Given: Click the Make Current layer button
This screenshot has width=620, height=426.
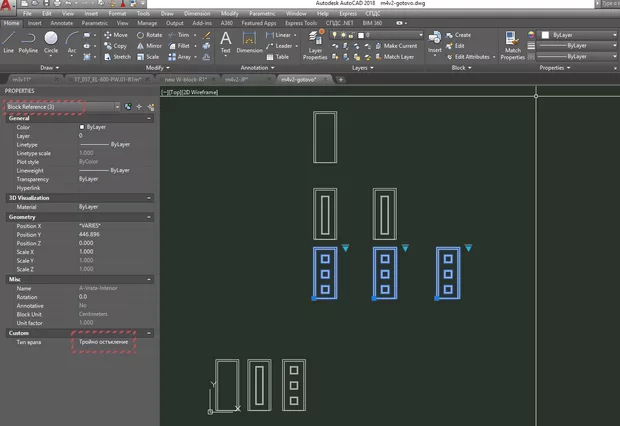Looking at the screenshot, I should pos(400,46).
